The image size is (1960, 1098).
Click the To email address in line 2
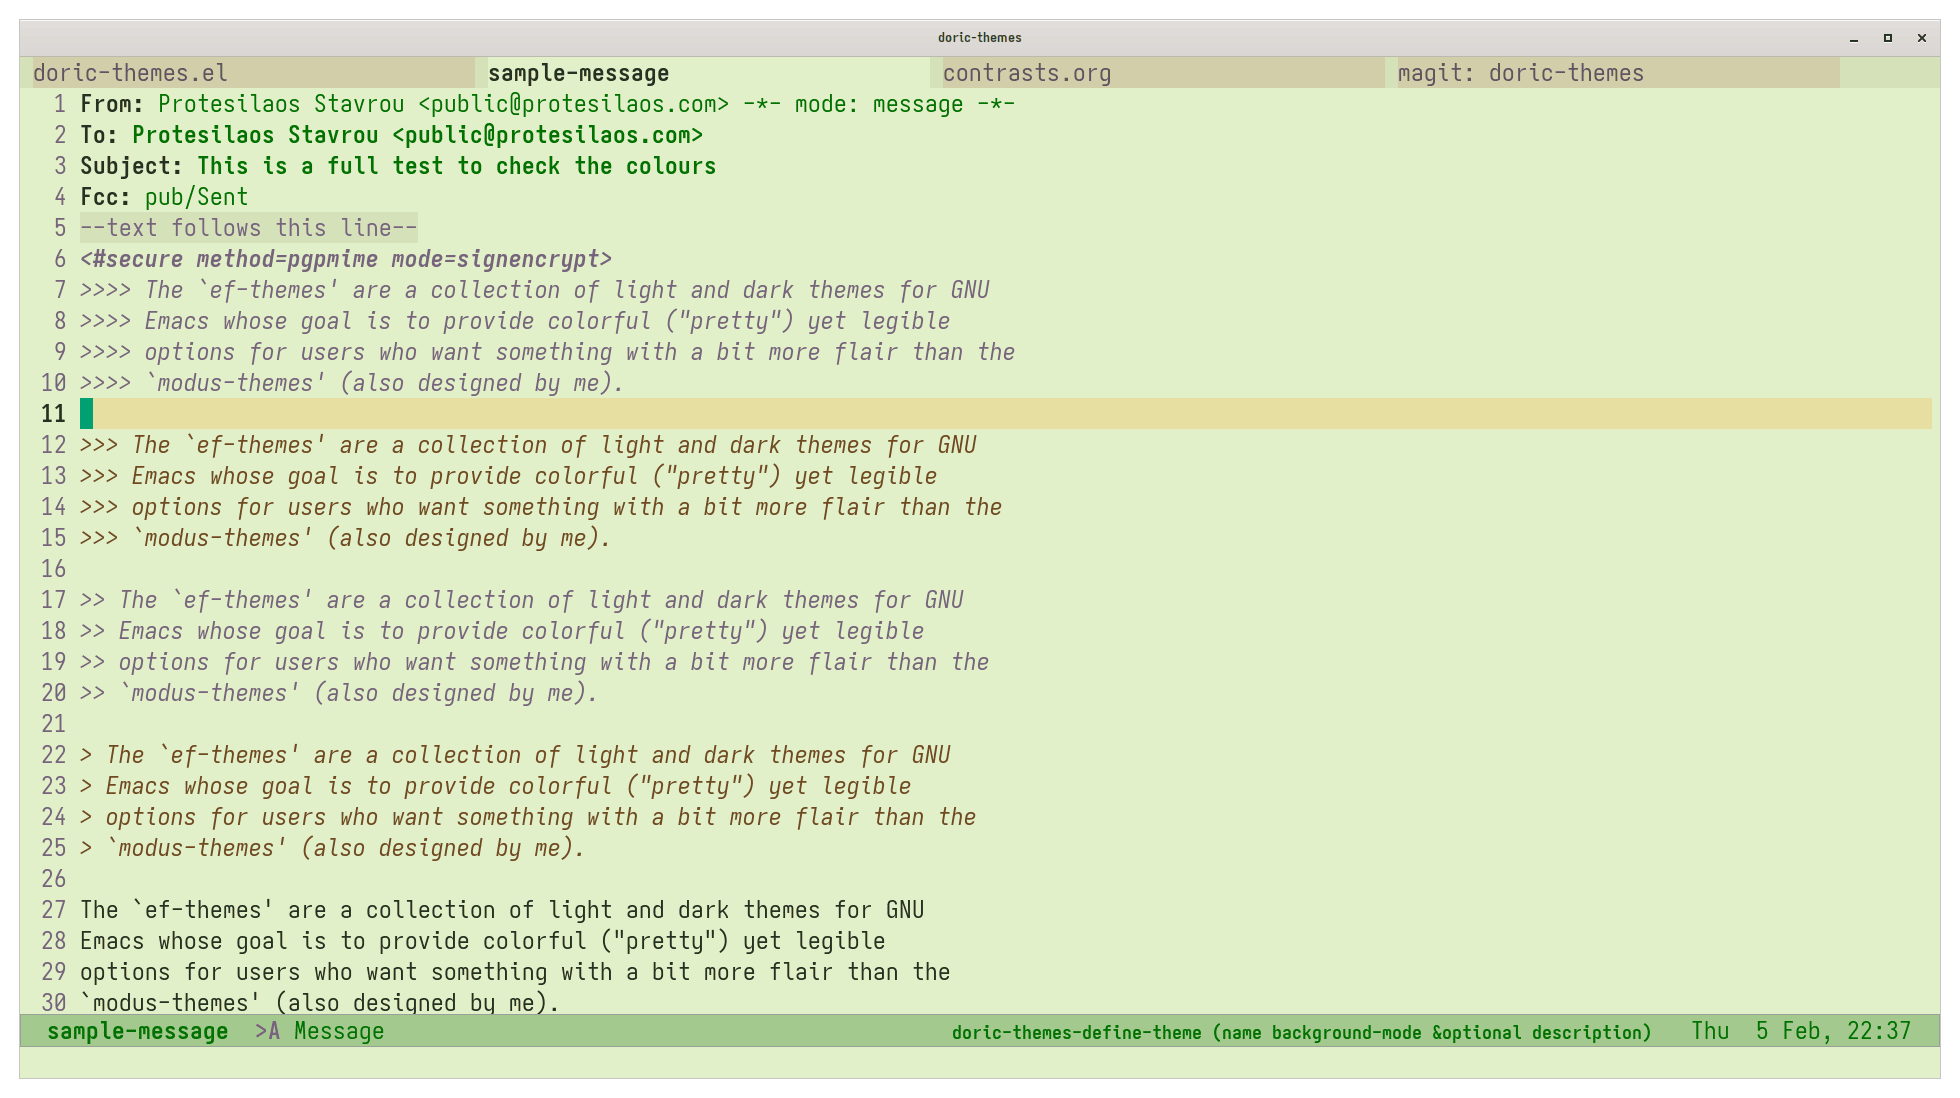tap(547, 135)
